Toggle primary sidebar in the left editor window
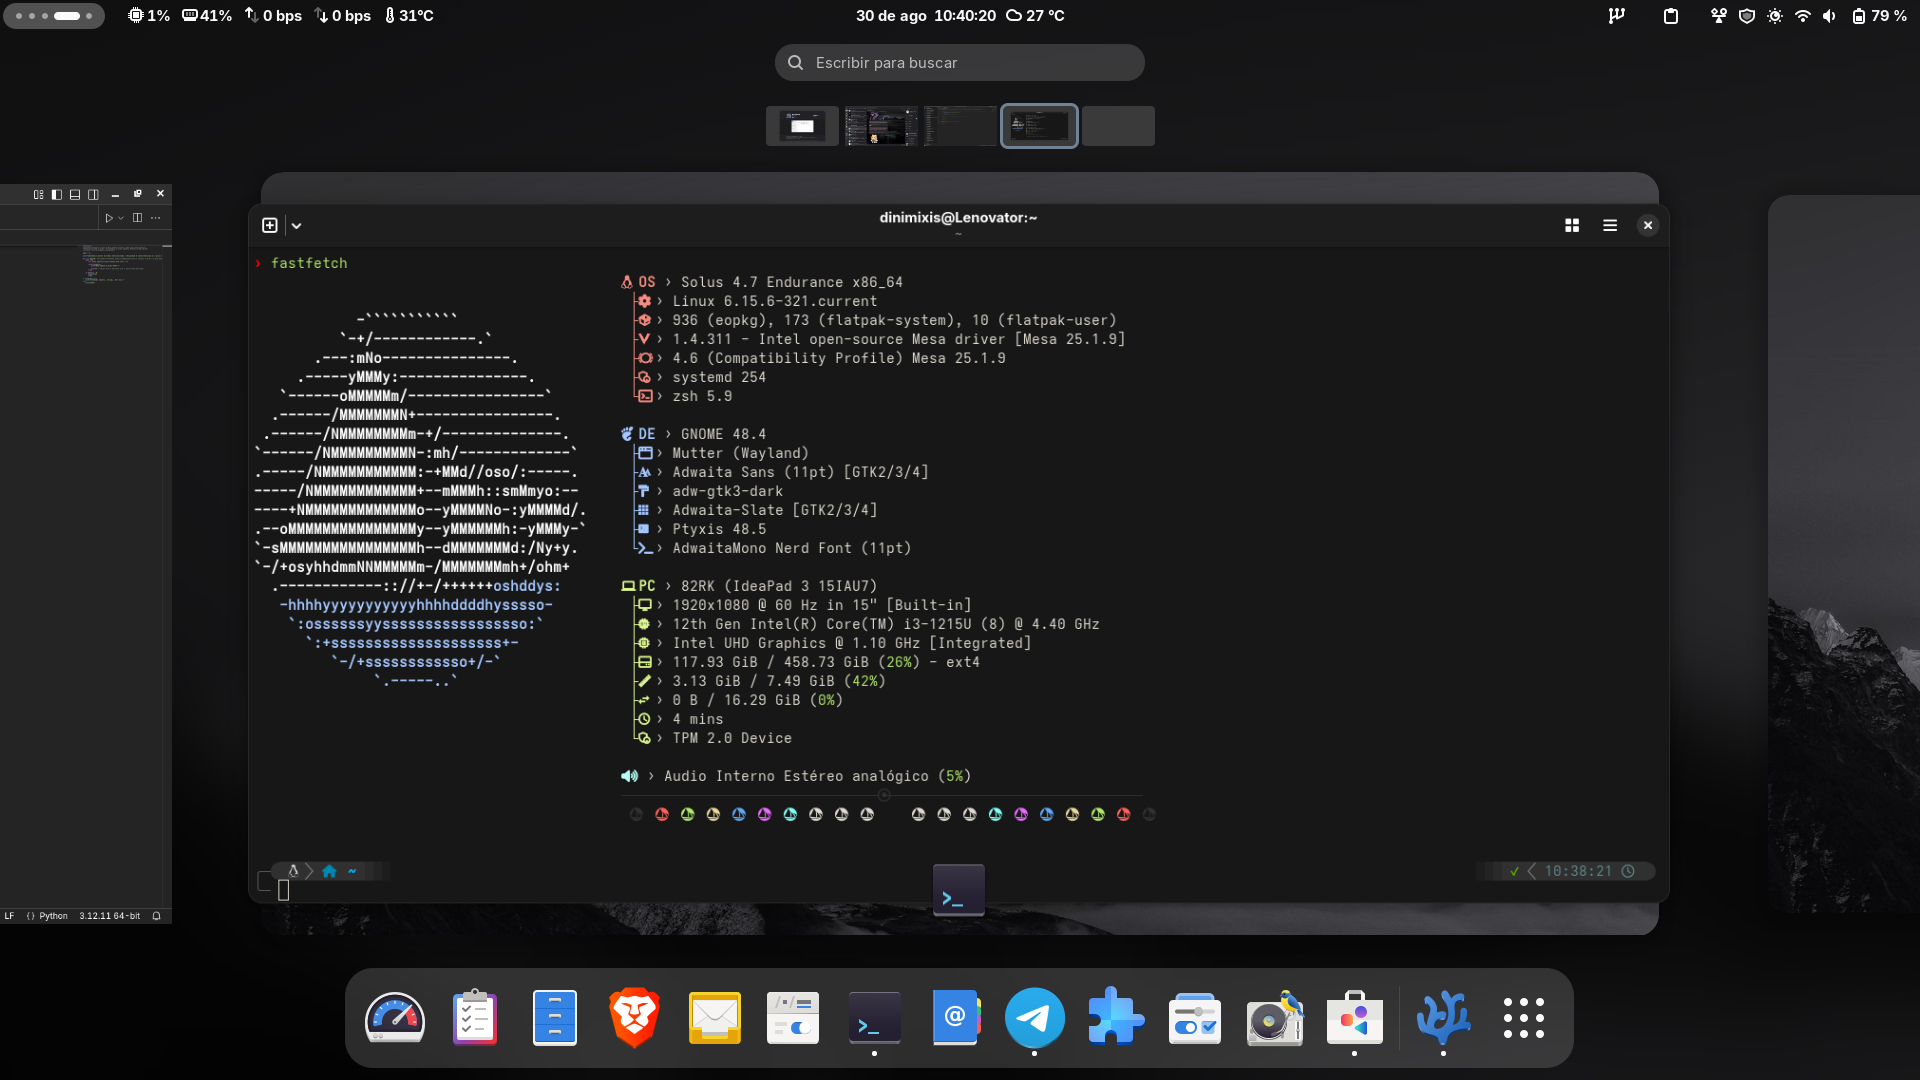The width and height of the screenshot is (1920, 1080). coord(56,194)
